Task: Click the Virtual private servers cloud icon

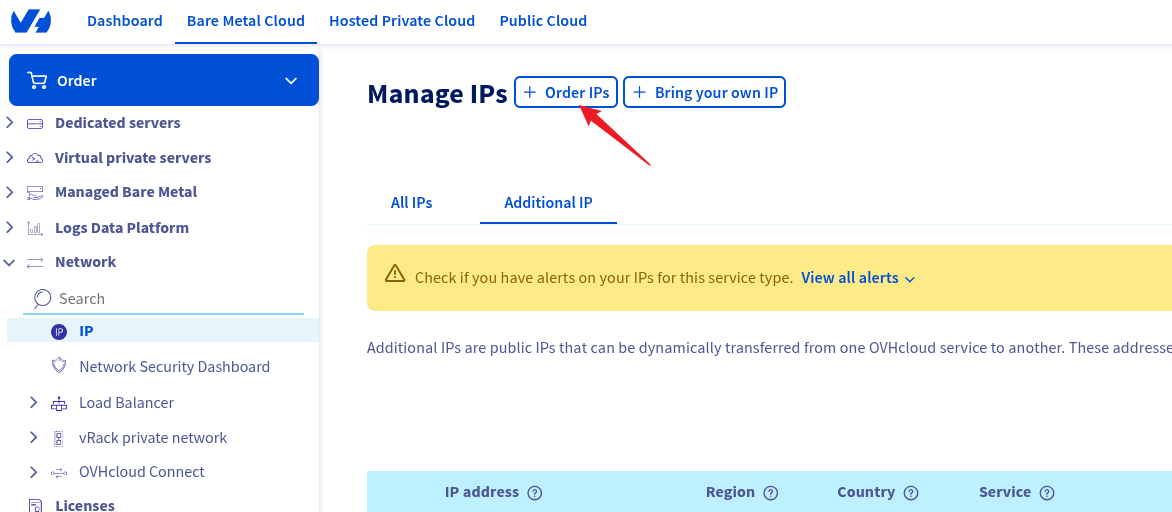Action: pos(35,158)
